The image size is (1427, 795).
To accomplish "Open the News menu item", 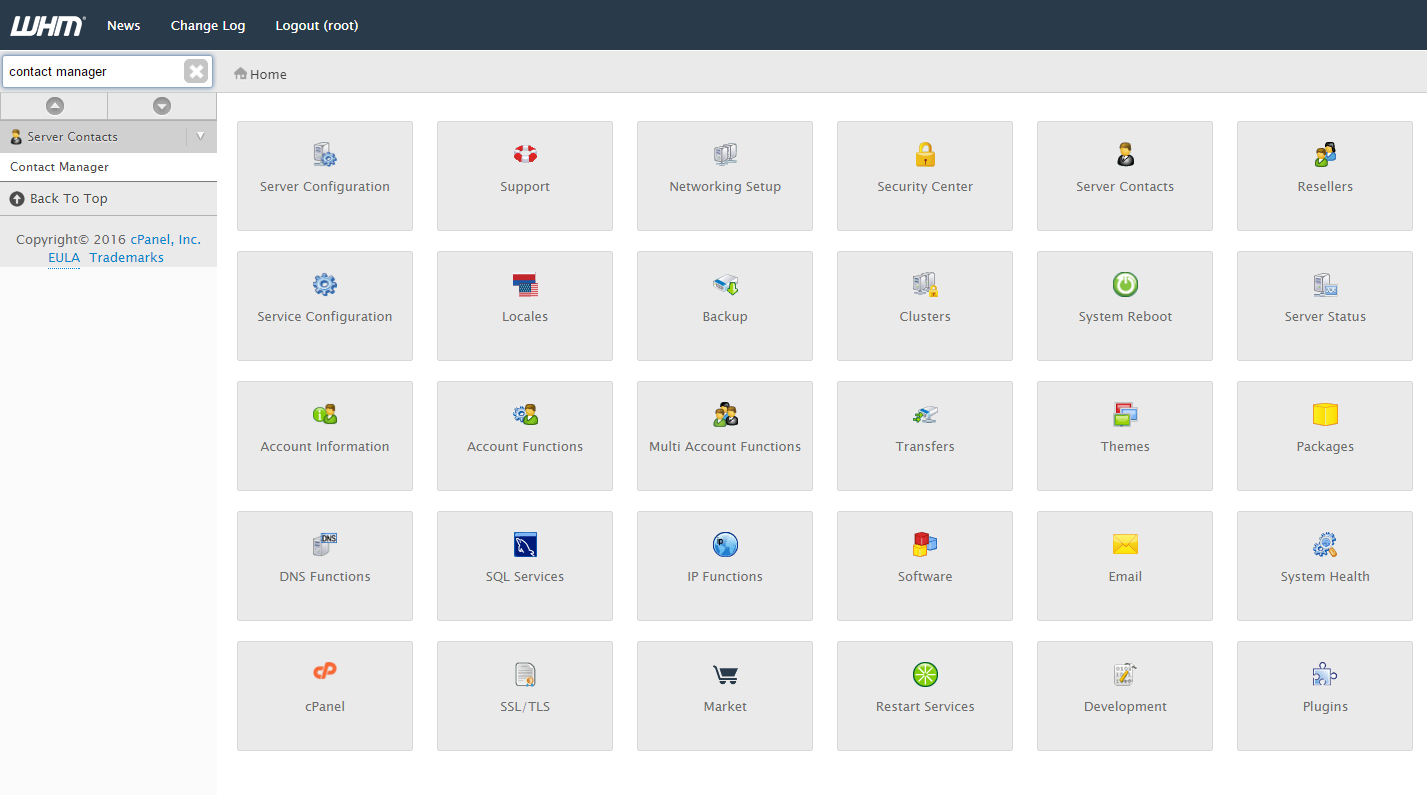I will (124, 25).
